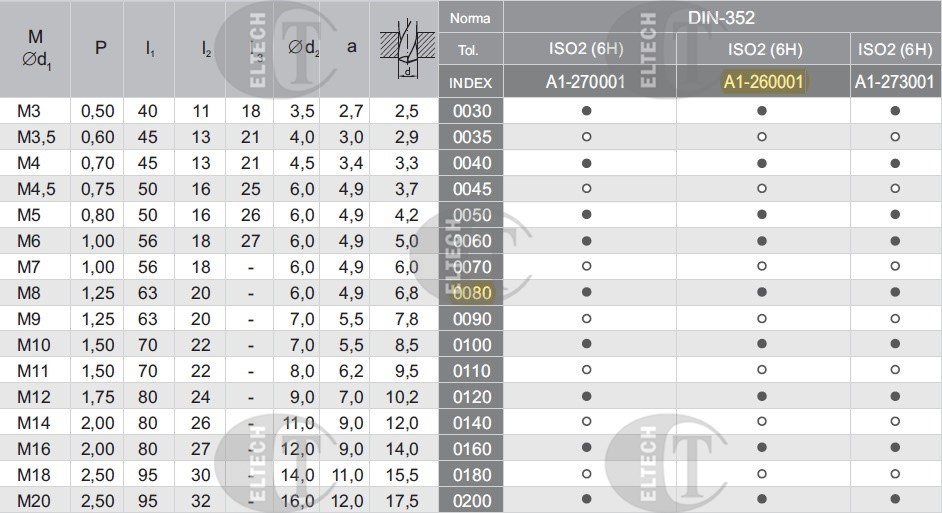Click index cell 0040

472,163
